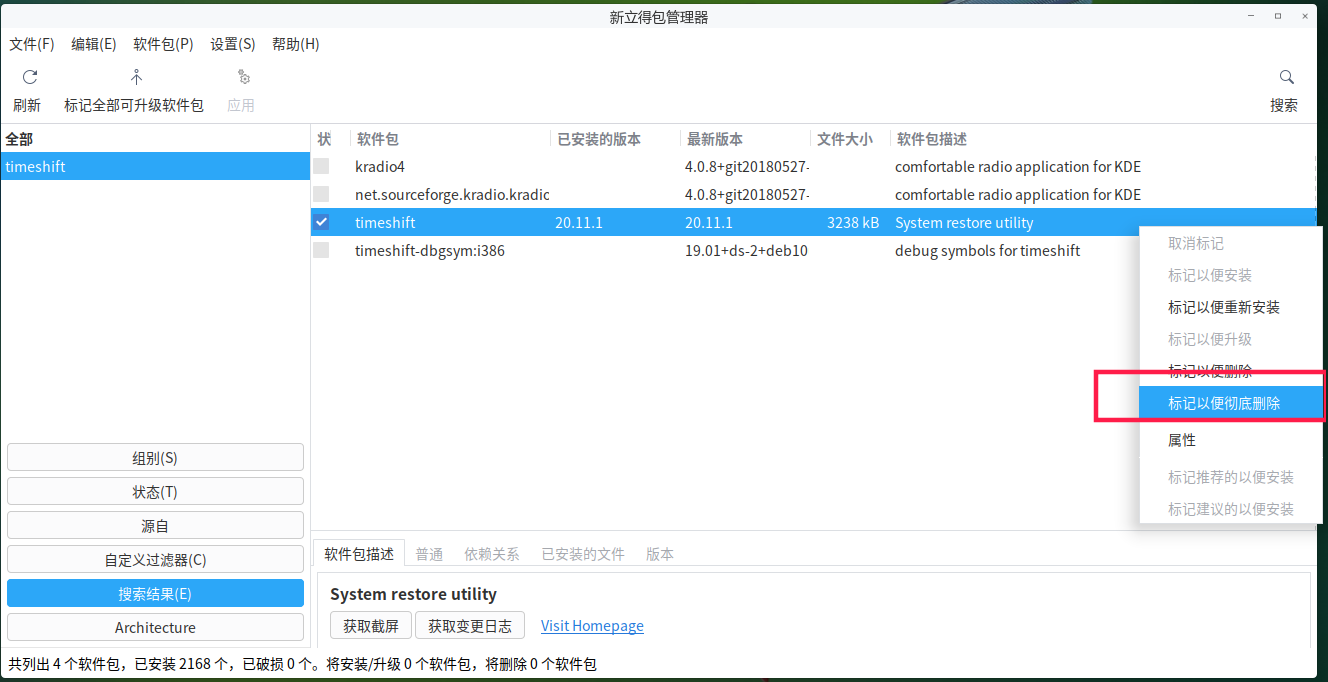Toggle status checkbox for kradio4 row
This screenshot has width=1328, height=682.
point(321,166)
